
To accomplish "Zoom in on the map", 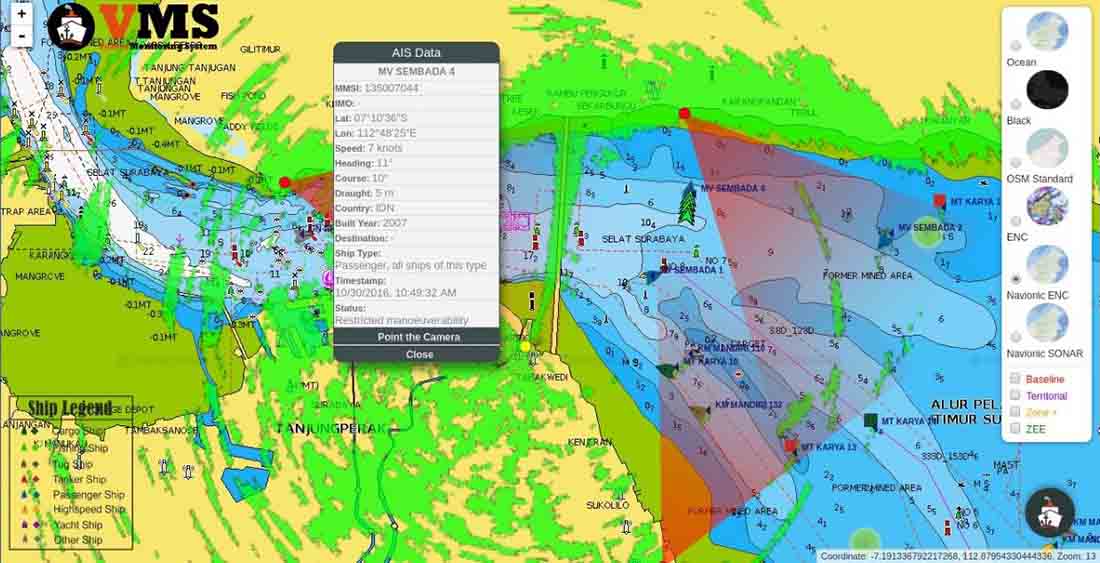I will tap(22, 14).
